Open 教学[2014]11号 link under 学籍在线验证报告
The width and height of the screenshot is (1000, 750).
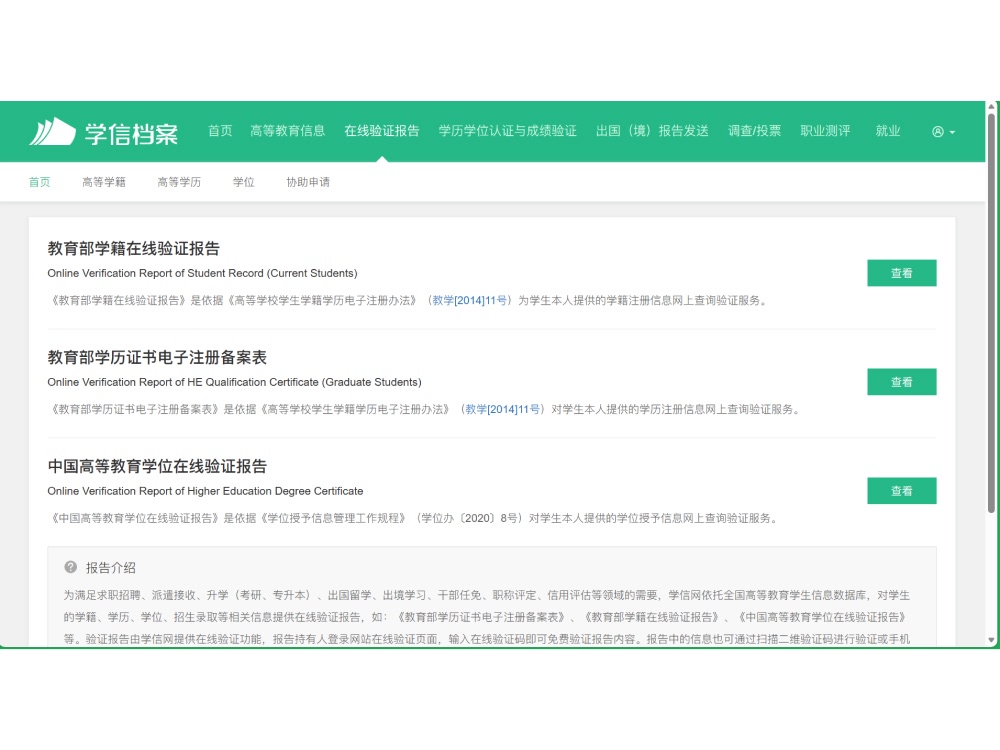click(470, 300)
